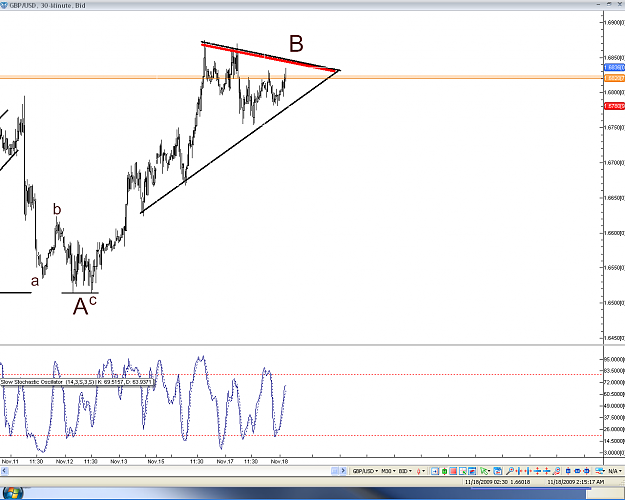625x500 pixels.
Task: Click the small 'c' label beside A
Action: click(93, 301)
